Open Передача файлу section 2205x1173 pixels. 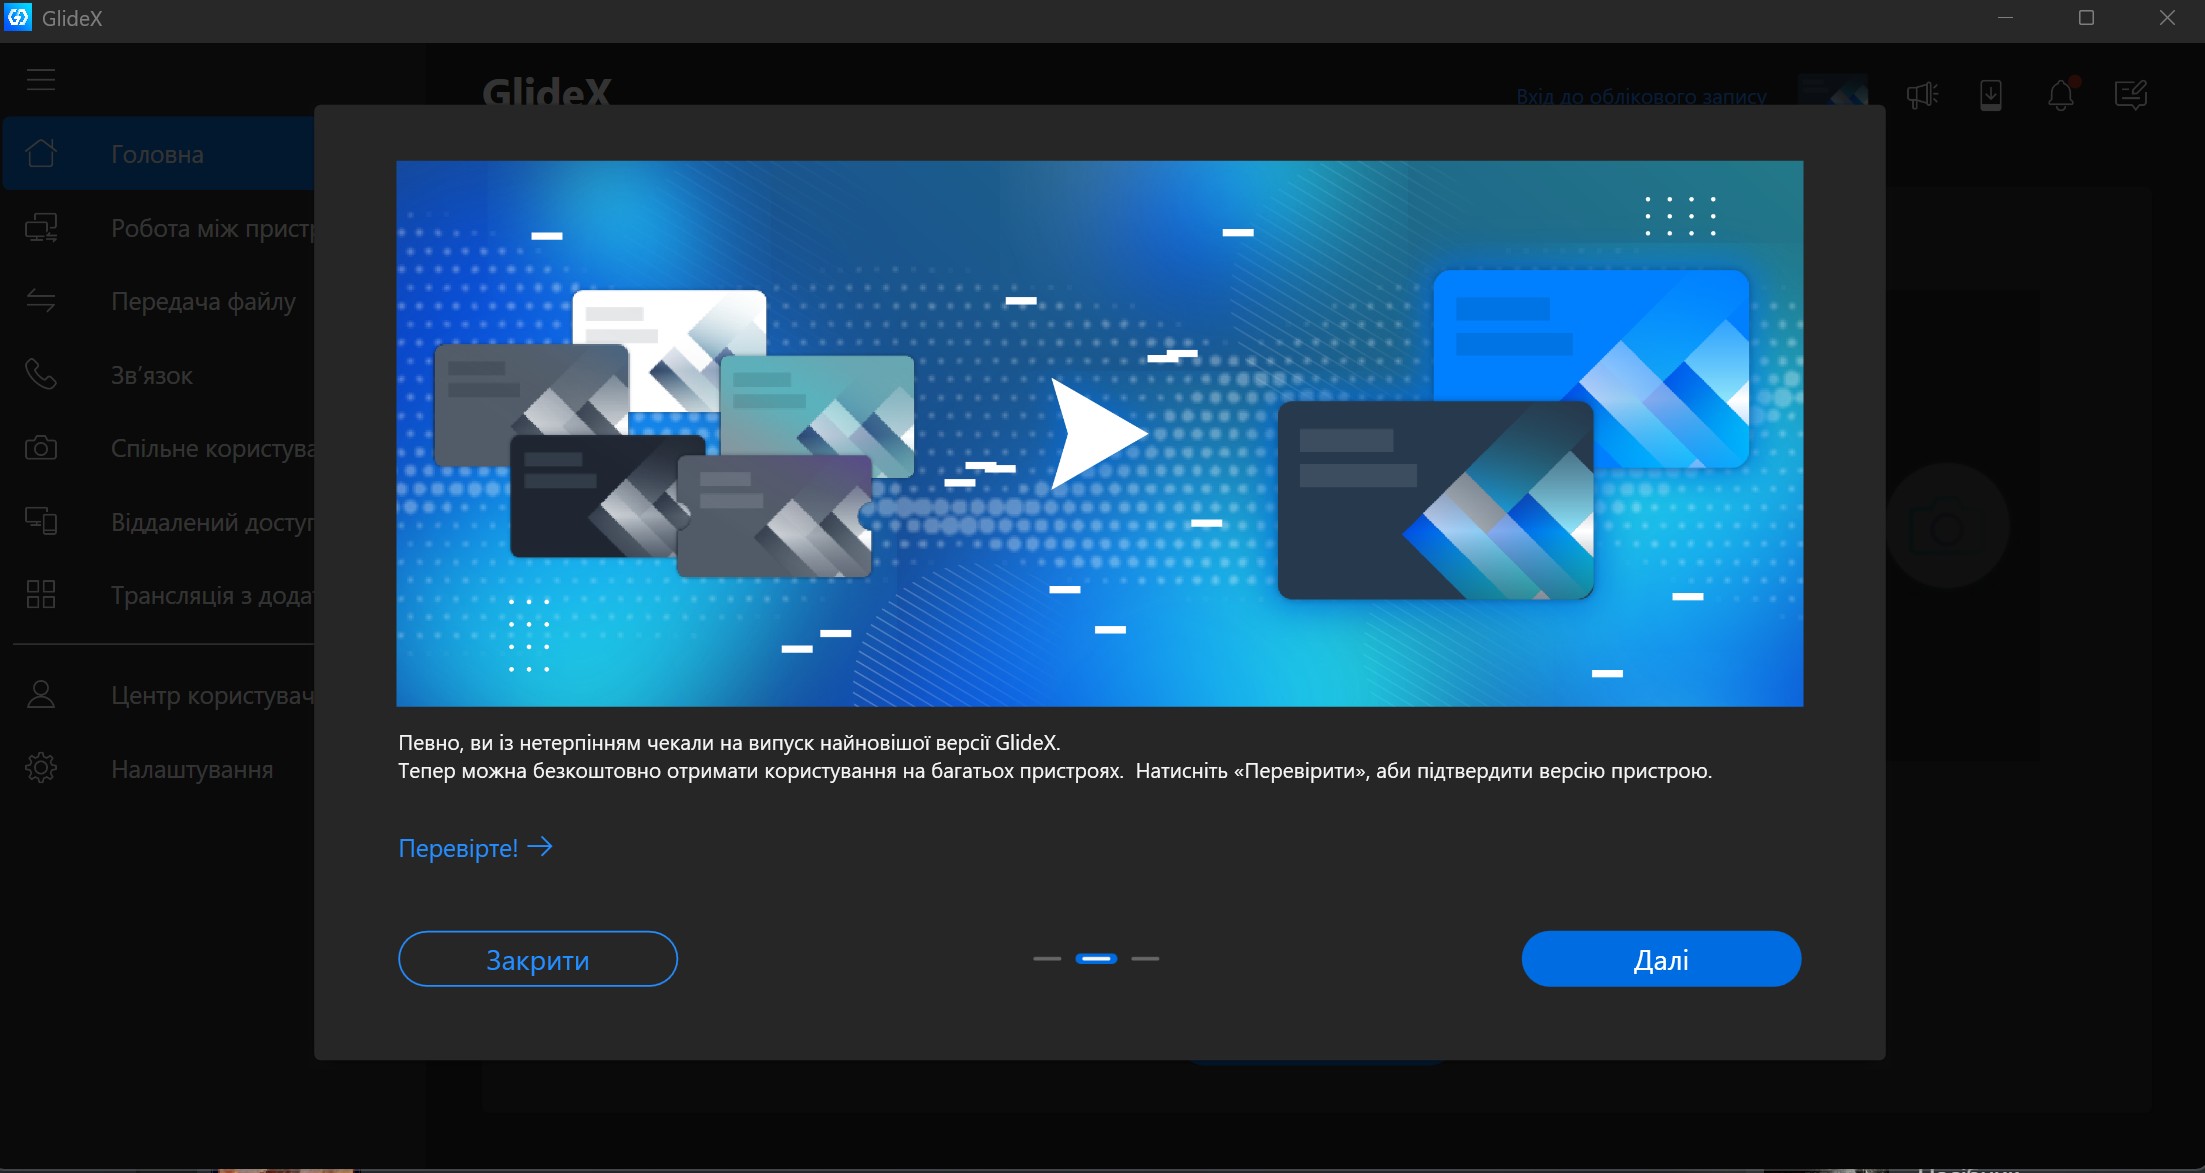160,301
